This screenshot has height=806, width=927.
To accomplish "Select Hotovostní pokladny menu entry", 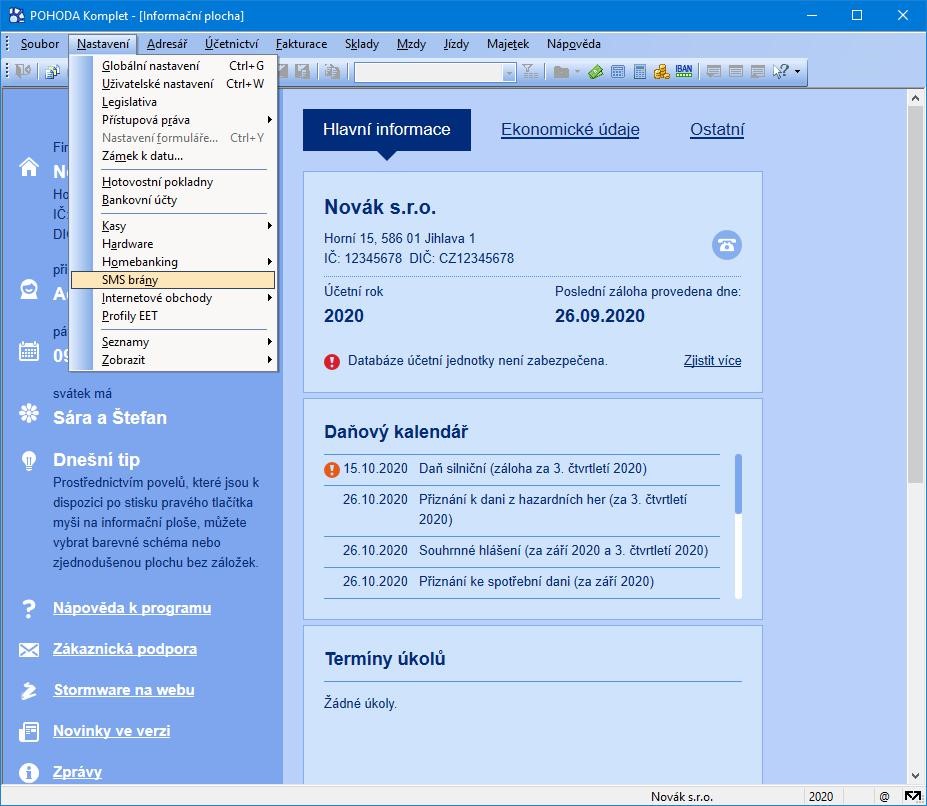I will [173, 182].
